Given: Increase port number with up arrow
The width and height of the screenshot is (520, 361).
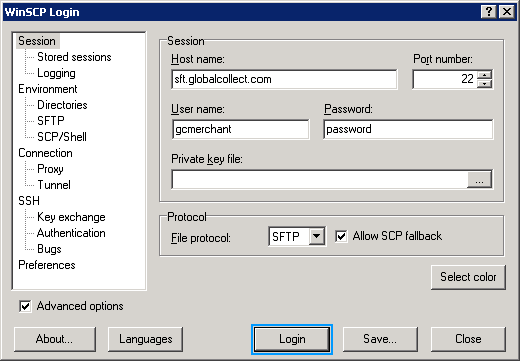Looking at the screenshot, I should click(484, 75).
